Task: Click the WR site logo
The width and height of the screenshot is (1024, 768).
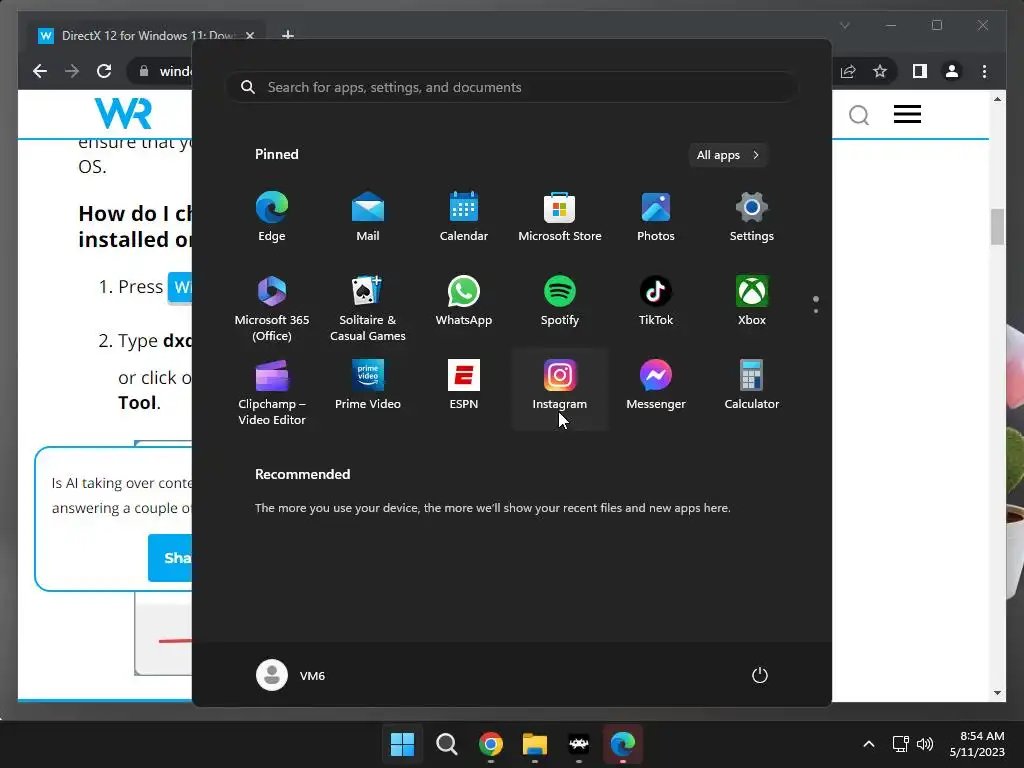Action: 123,114
